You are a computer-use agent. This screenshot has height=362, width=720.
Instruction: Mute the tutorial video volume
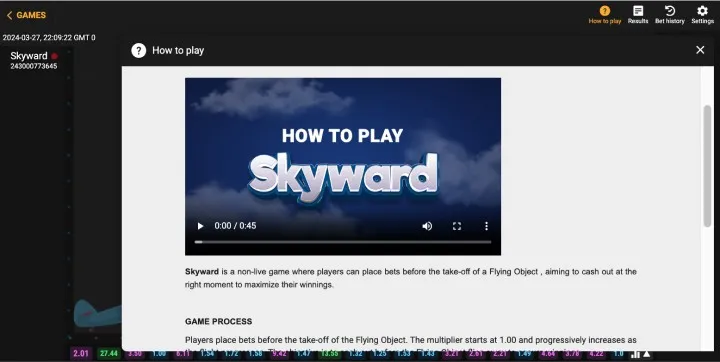coord(427,226)
